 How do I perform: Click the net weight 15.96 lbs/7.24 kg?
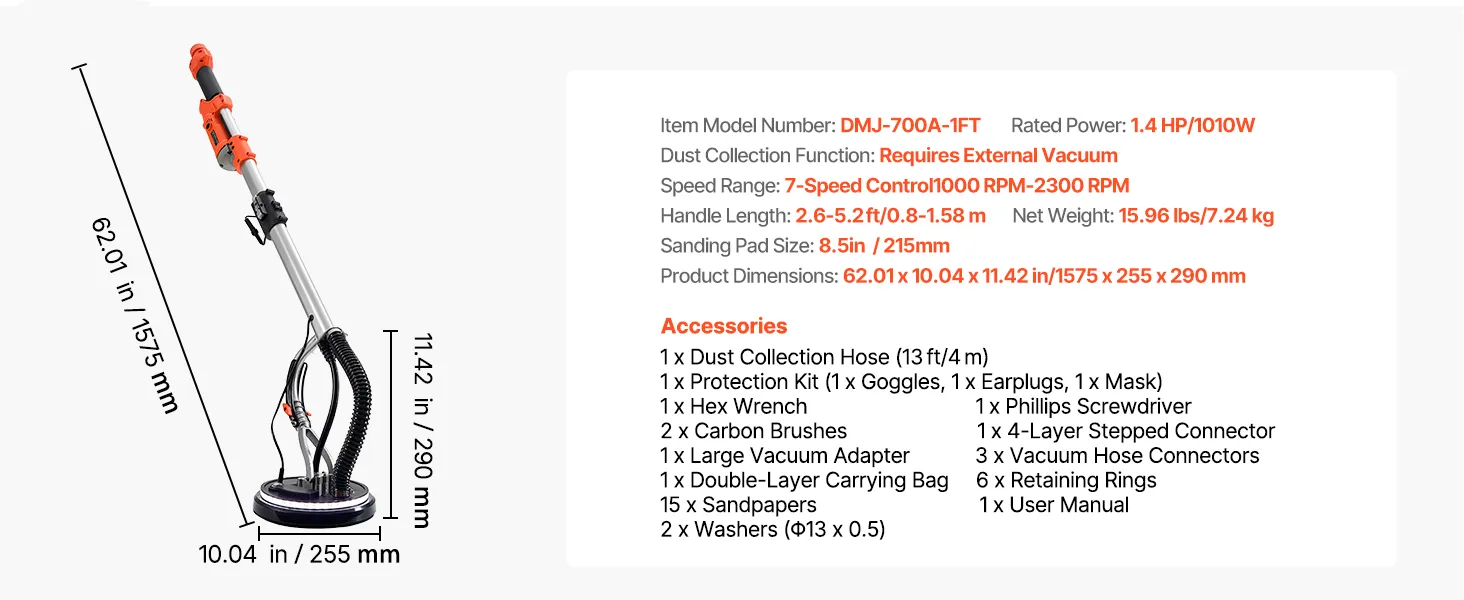[1196, 216]
